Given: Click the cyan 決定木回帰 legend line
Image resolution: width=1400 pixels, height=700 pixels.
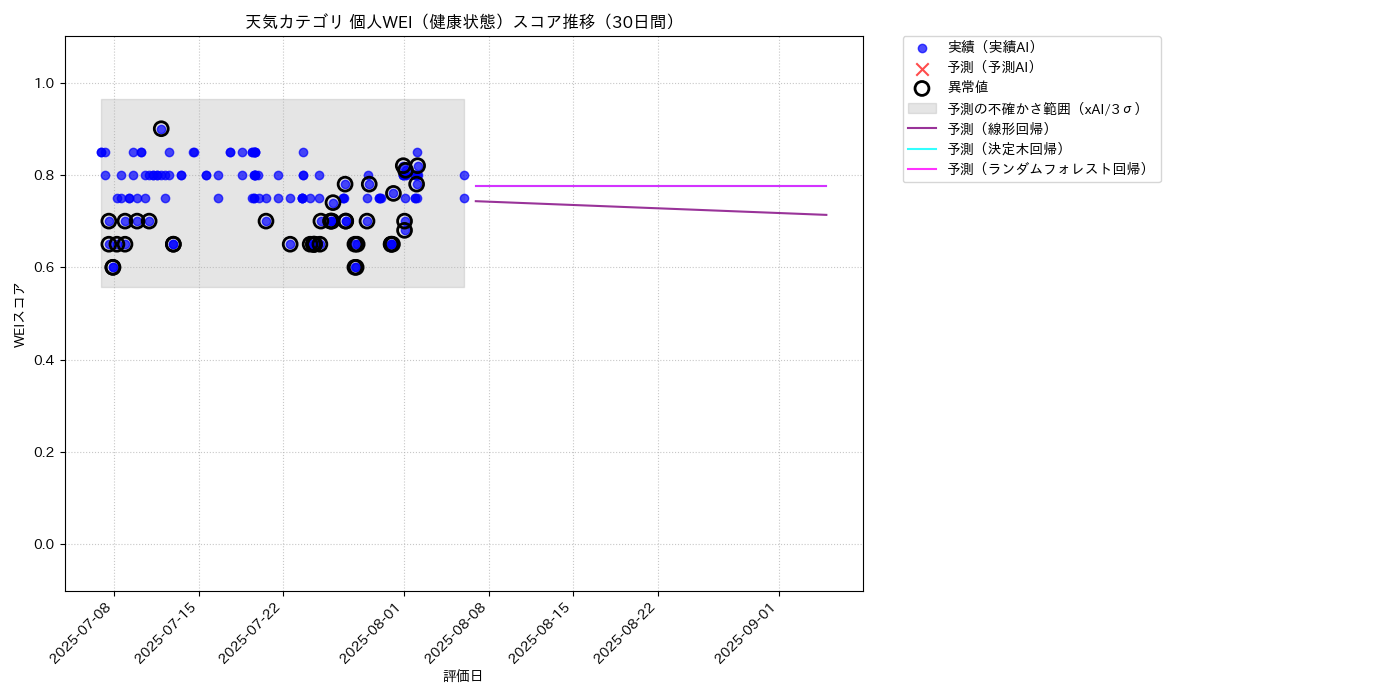Looking at the screenshot, I should (922, 149).
